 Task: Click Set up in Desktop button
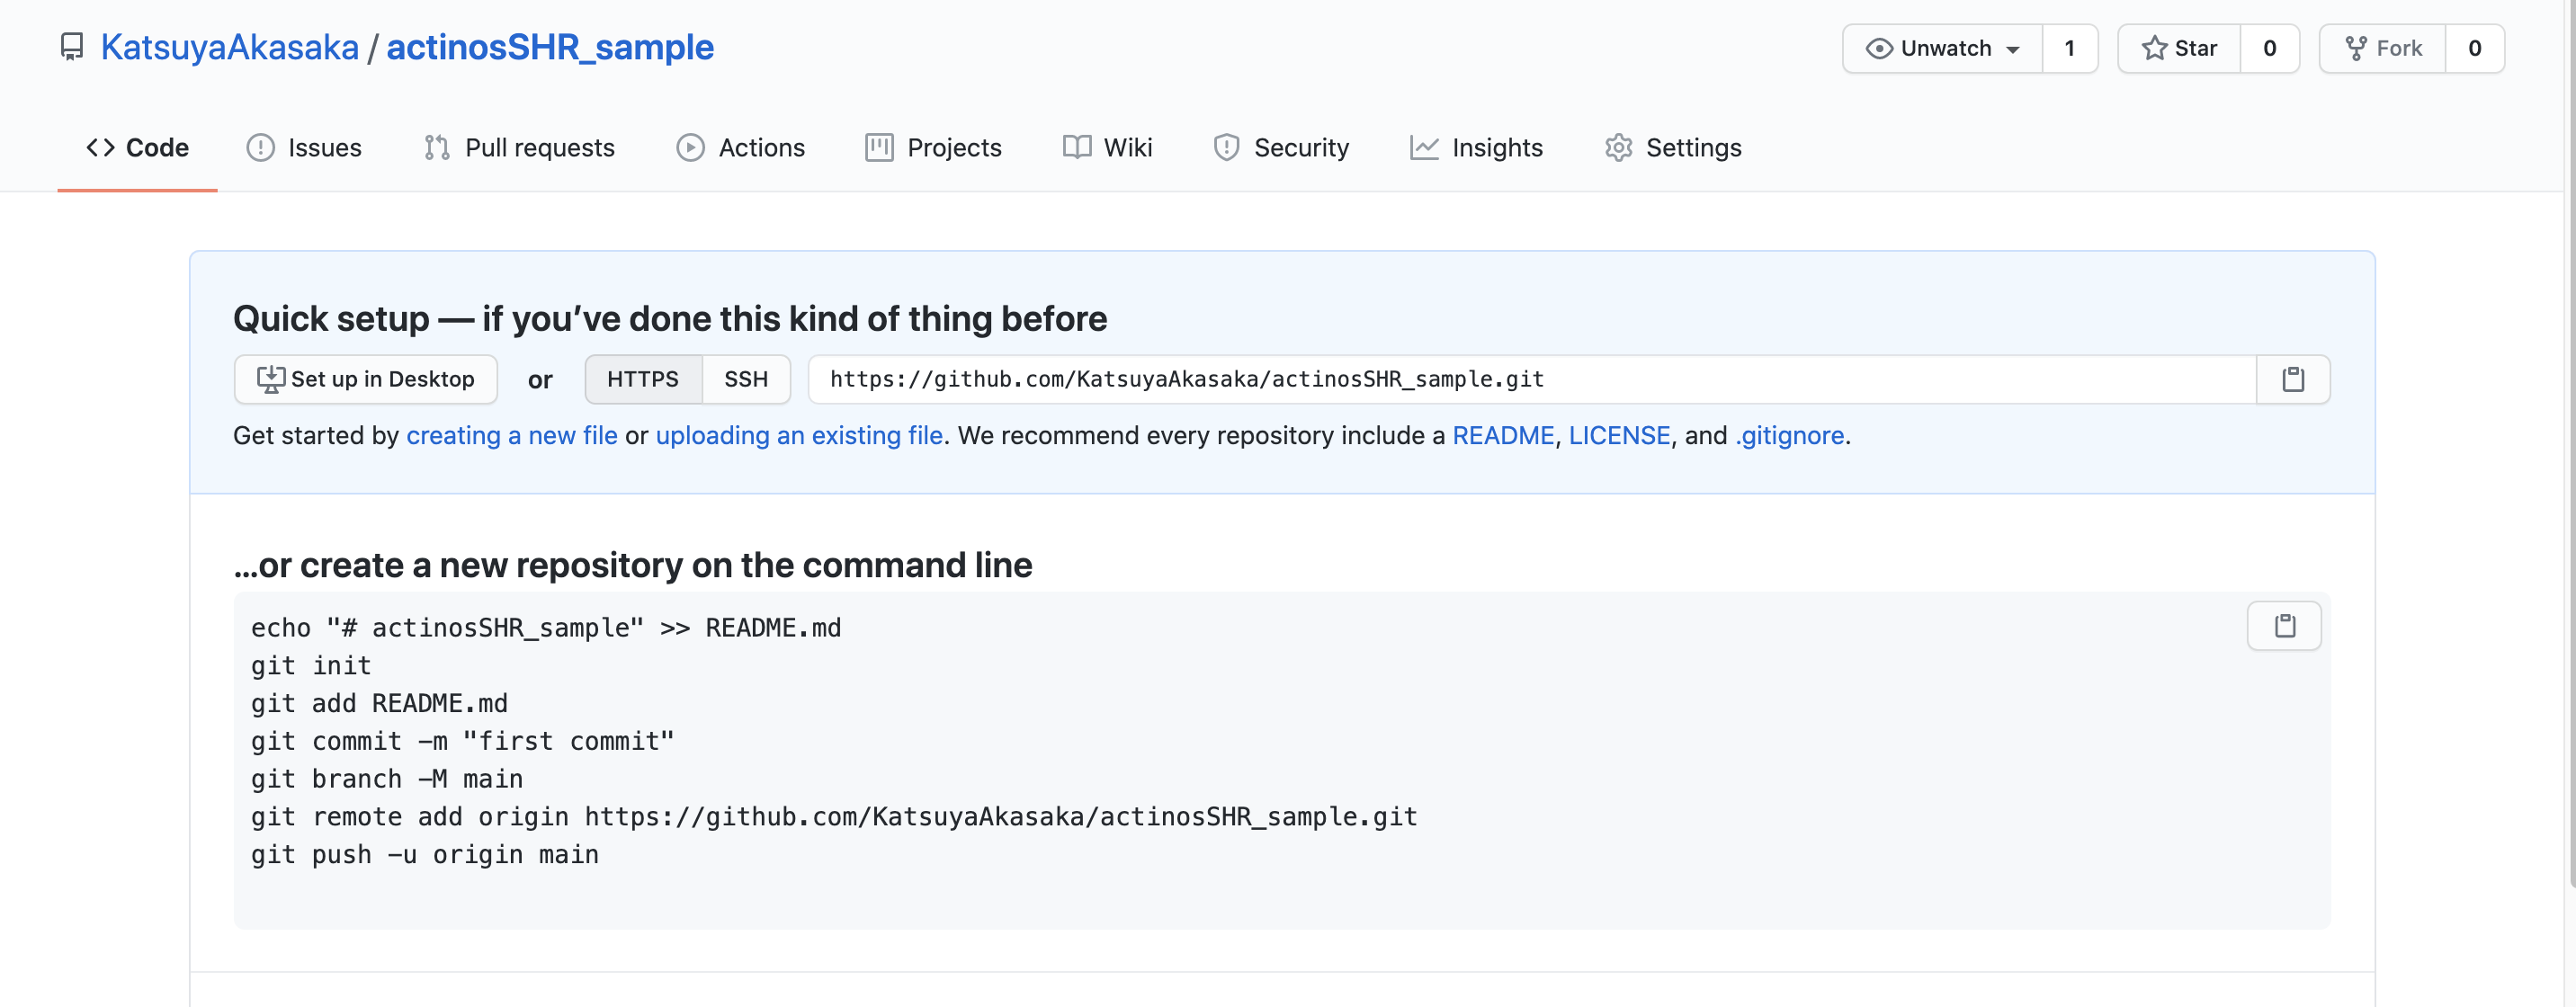[366, 380]
